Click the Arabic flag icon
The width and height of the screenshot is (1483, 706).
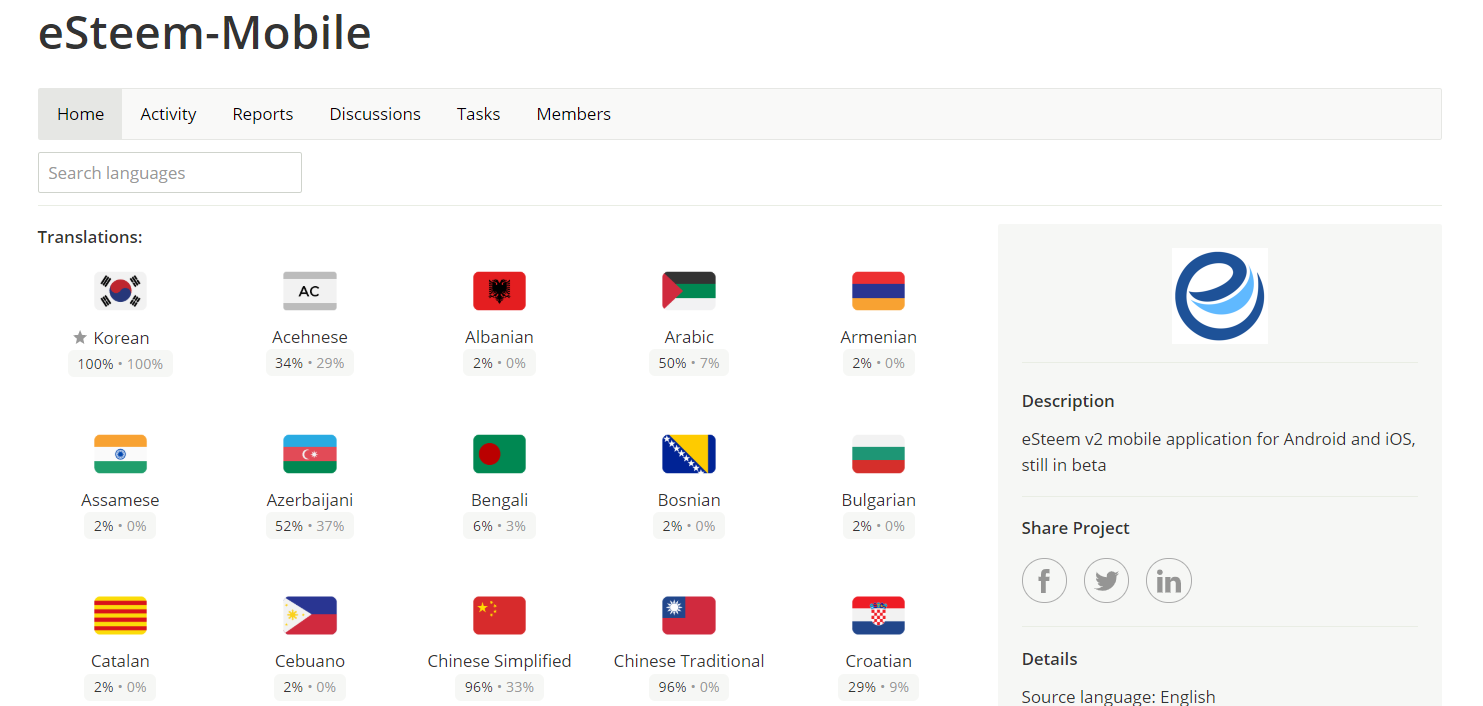[689, 291]
